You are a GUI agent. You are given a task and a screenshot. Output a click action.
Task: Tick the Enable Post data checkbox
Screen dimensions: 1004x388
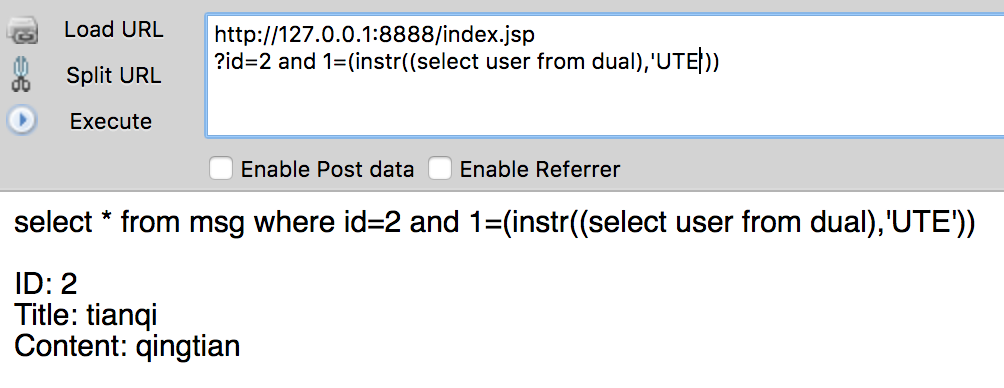click(221, 169)
